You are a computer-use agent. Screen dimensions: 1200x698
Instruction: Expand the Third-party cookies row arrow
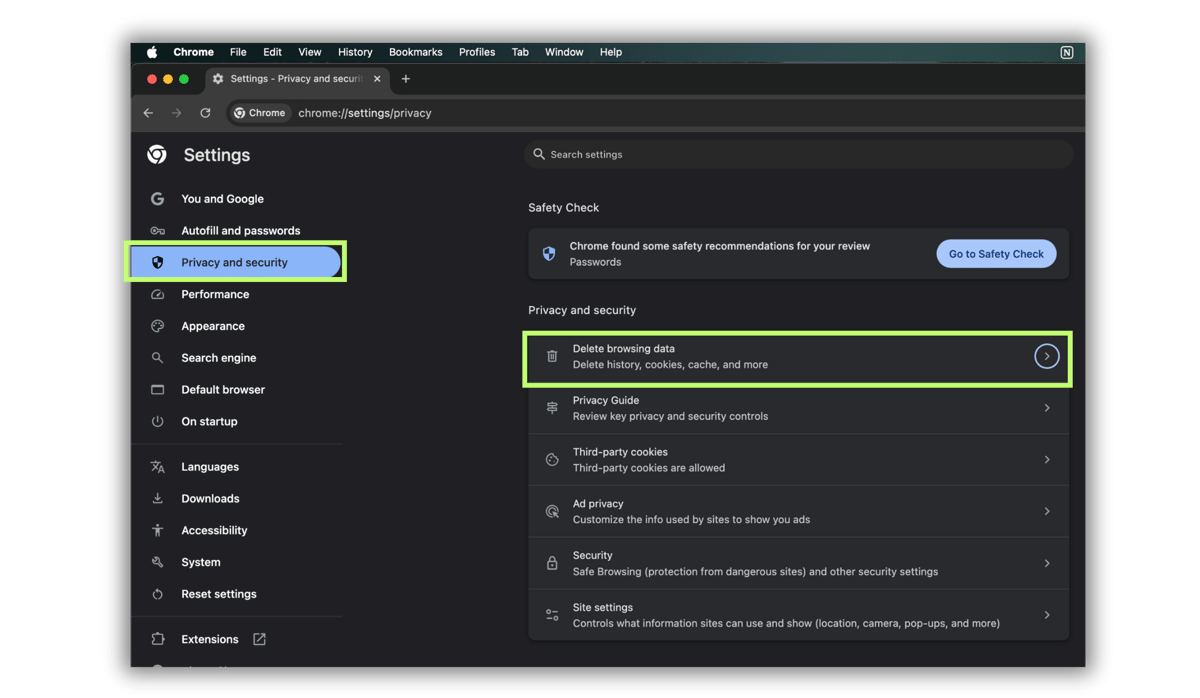coord(1046,460)
